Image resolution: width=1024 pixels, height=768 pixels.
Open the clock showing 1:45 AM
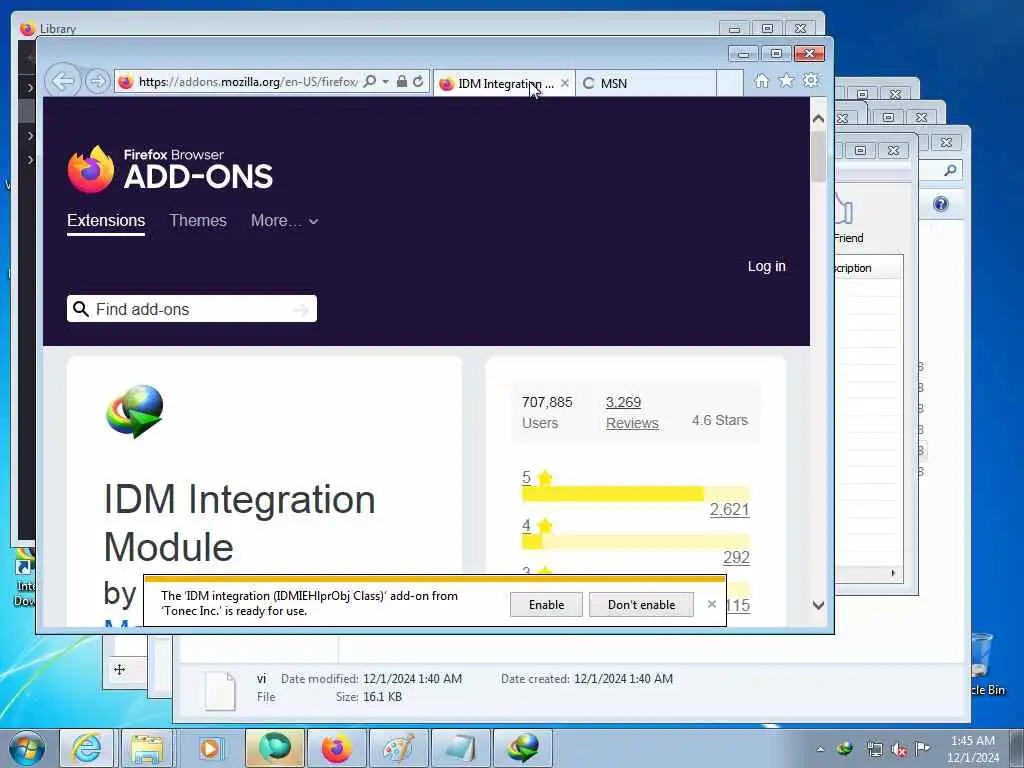[972, 749]
